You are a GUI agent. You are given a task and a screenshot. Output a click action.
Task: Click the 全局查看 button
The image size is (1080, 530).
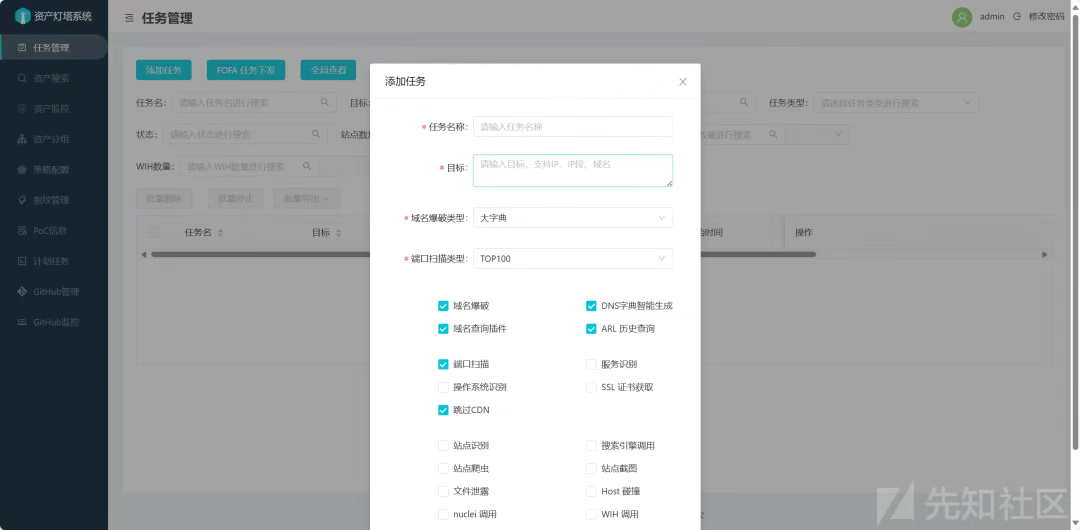click(x=328, y=70)
